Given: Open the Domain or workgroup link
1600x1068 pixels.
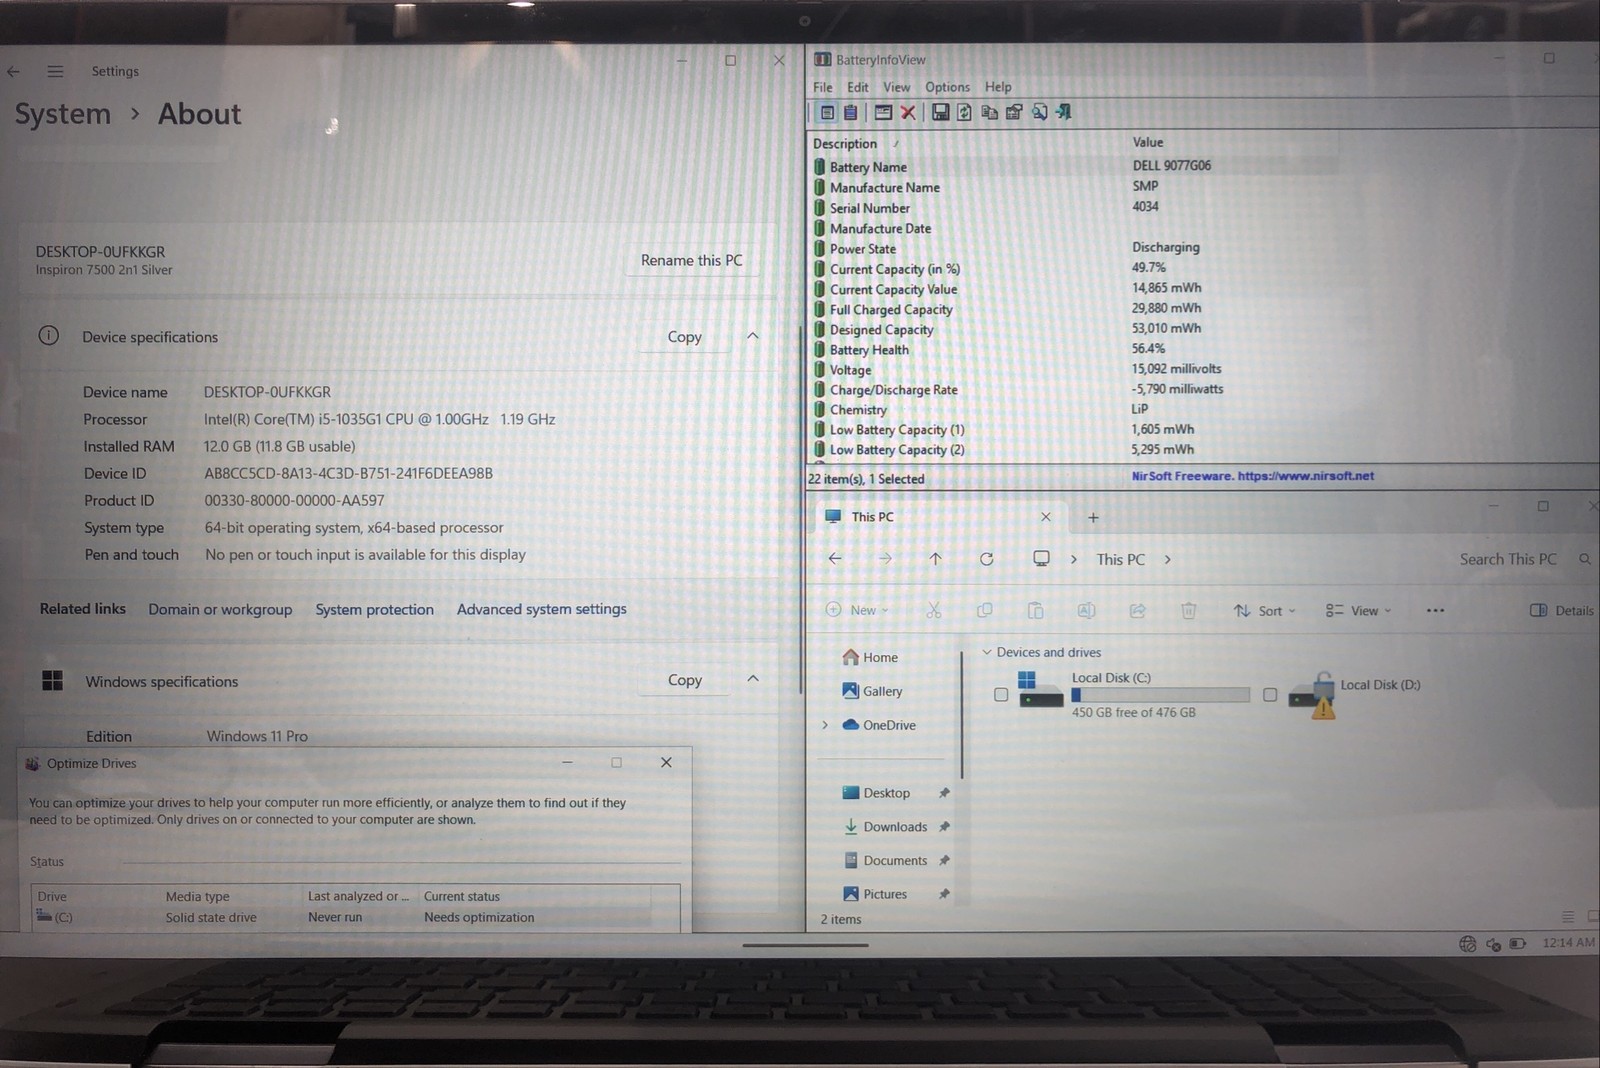Looking at the screenshot, I should pyautogui.click(x=220, y=609).
